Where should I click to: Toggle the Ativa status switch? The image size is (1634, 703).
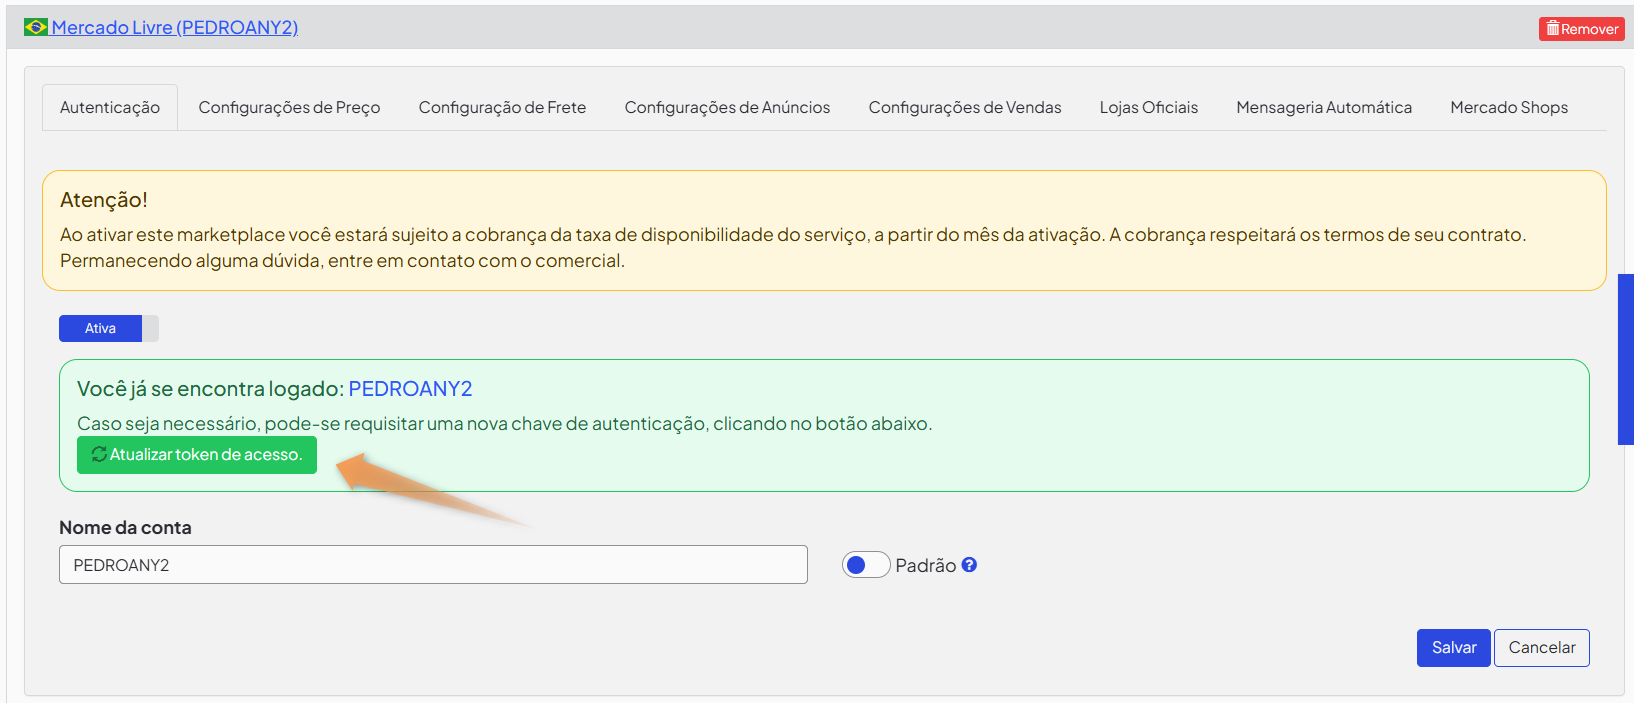[109, 328]
